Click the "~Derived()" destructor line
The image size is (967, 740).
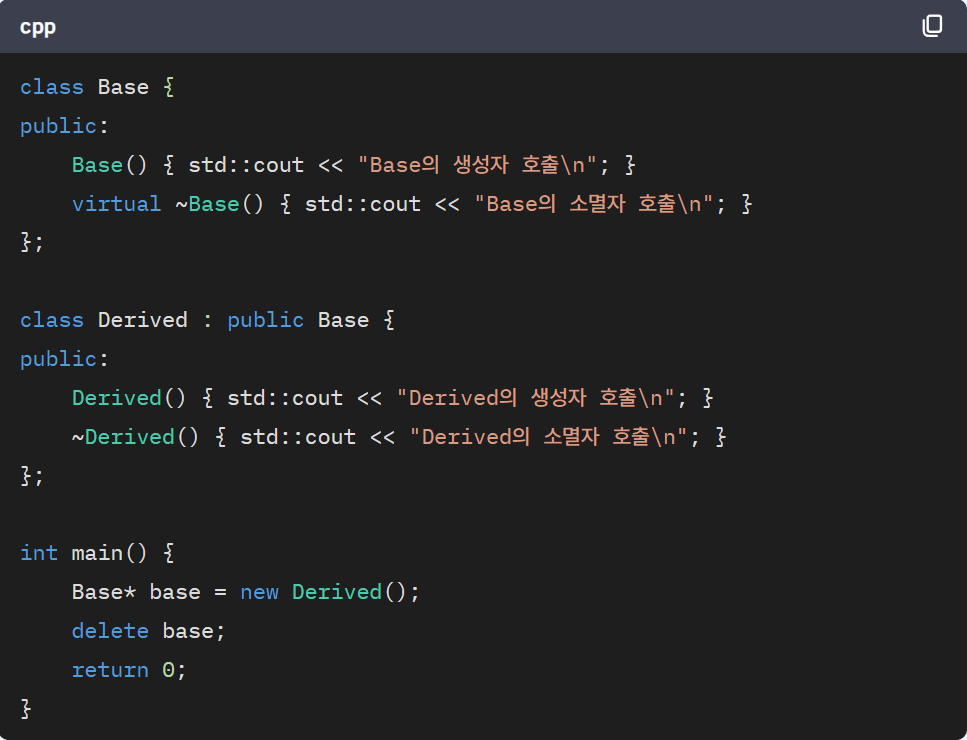click(398, 437)
